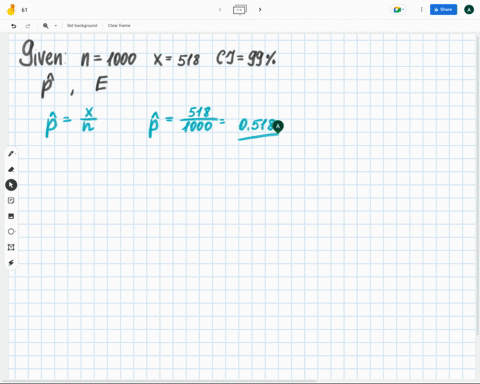Open the zoom level dropdown arrow
The height and width of the screenshot is (384, 480).
[x=56, y=26]
